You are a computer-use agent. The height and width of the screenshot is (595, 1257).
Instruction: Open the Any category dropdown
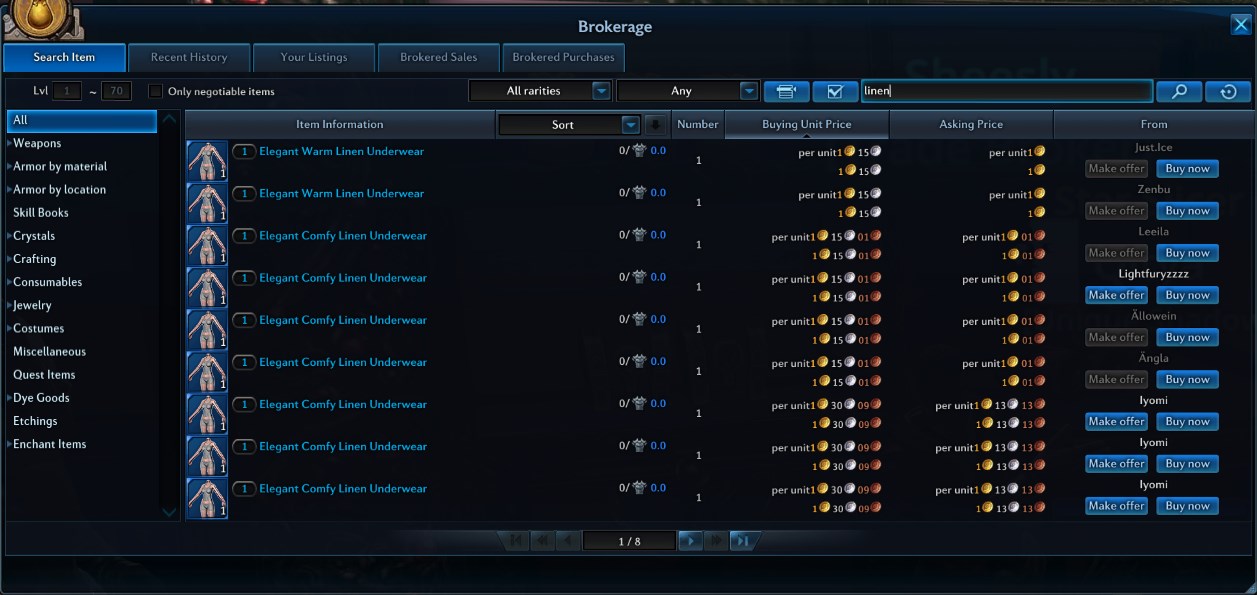[x=688, y=91]
